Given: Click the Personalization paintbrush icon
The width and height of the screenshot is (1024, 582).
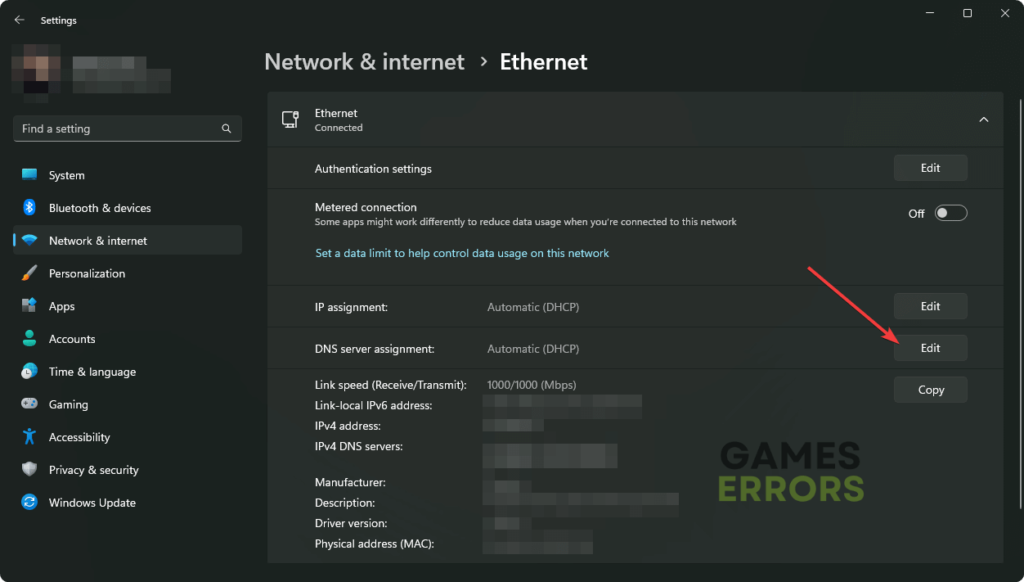Looking at the screenshot, I should pyautogui.click(x=29, y=273).
